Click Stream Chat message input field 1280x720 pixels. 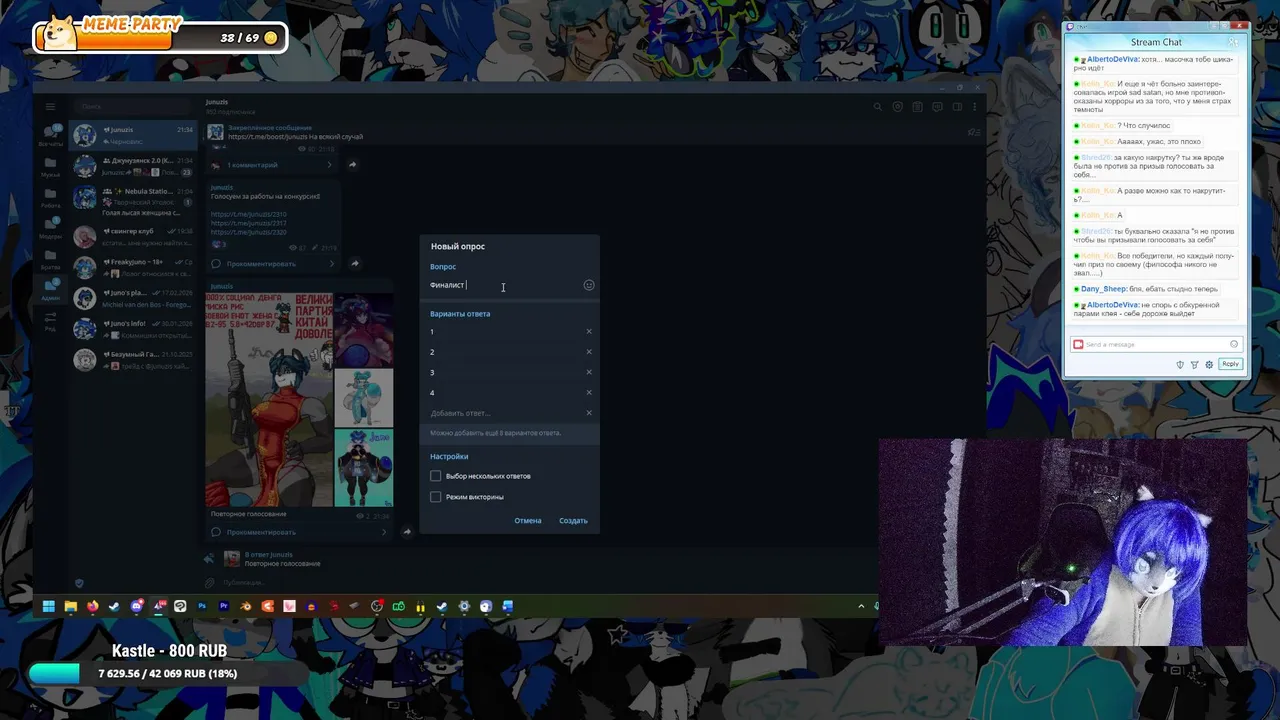[1155, 344]
